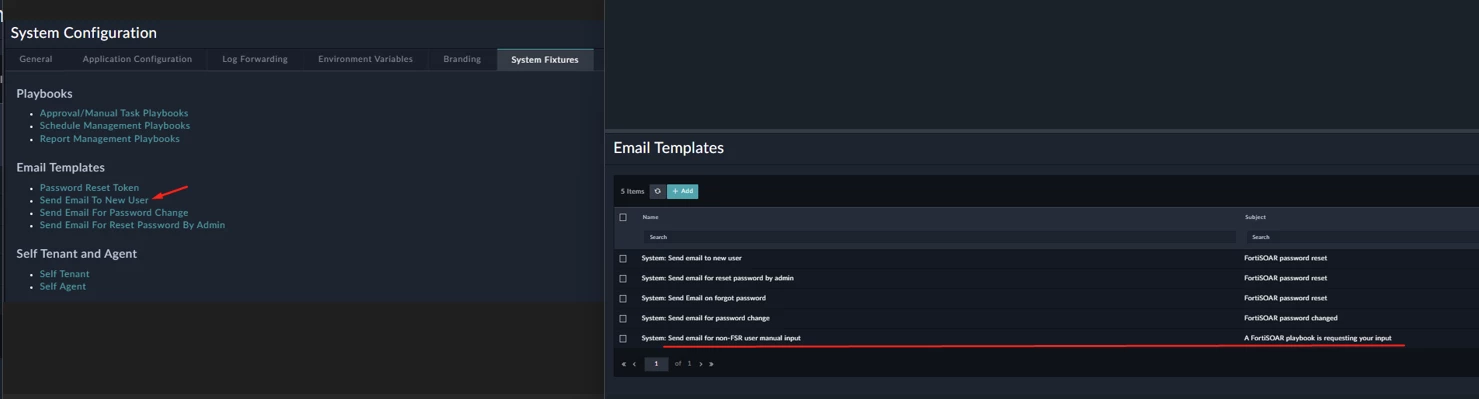The width and height of the screenshot is (1479, 399).
Task: Open 'System: Send email for password change' row
Action: point(706,318)
